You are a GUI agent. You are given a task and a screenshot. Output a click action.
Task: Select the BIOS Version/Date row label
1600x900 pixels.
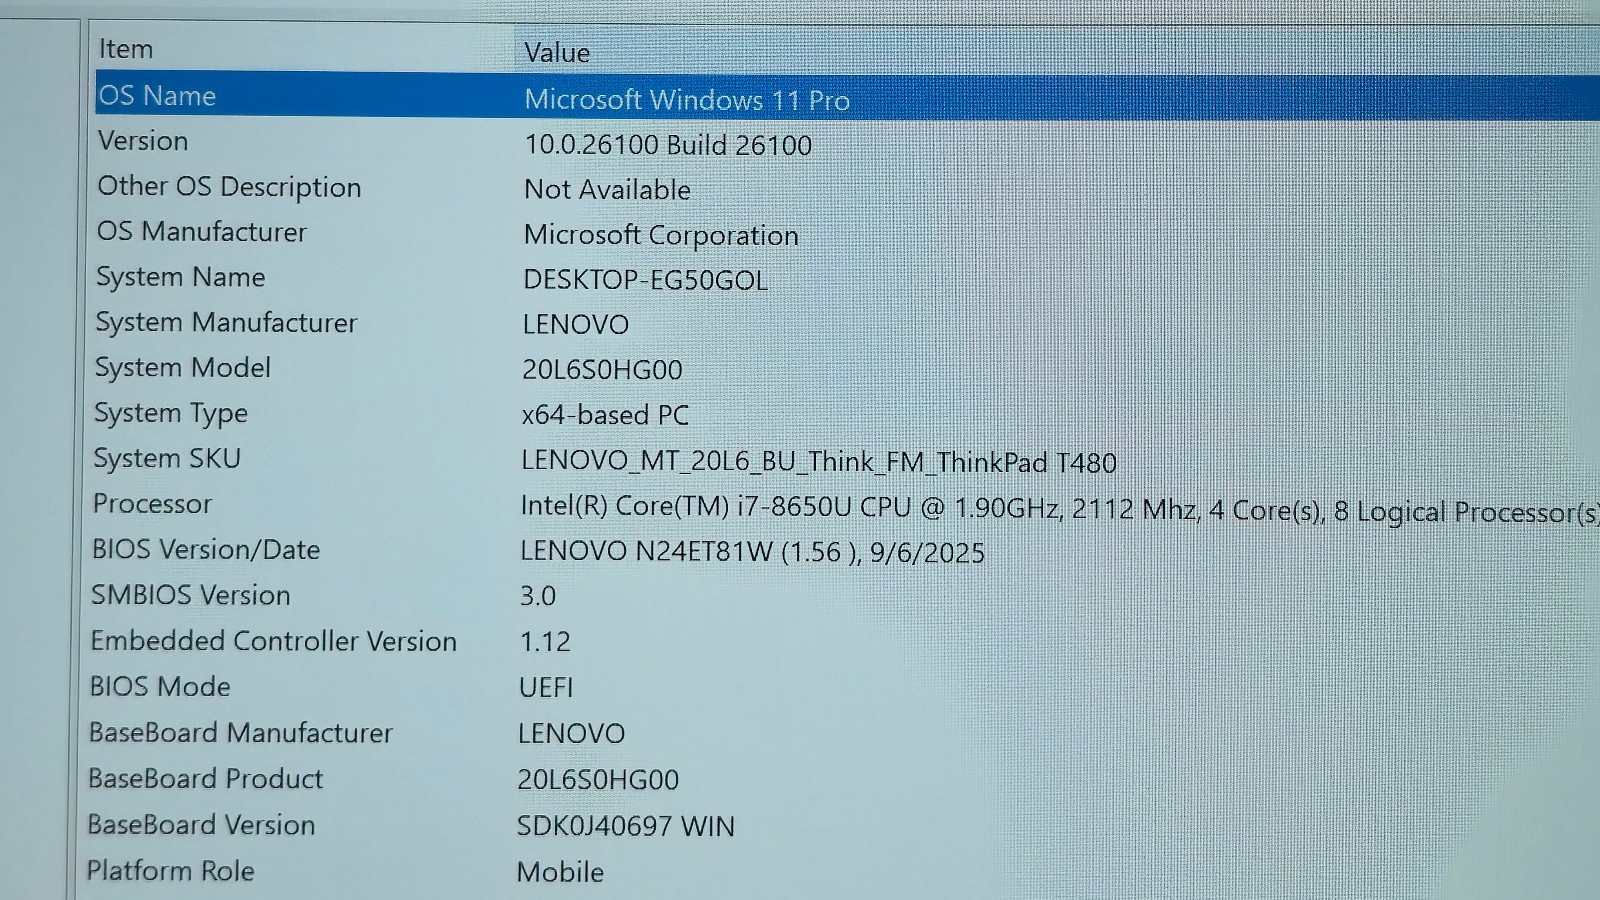(206, 550)
